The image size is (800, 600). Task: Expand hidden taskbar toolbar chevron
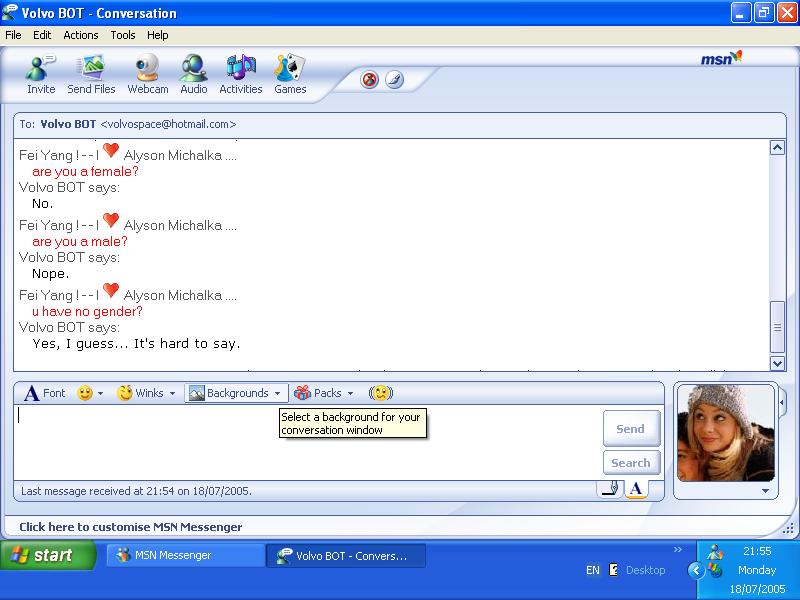678,549
